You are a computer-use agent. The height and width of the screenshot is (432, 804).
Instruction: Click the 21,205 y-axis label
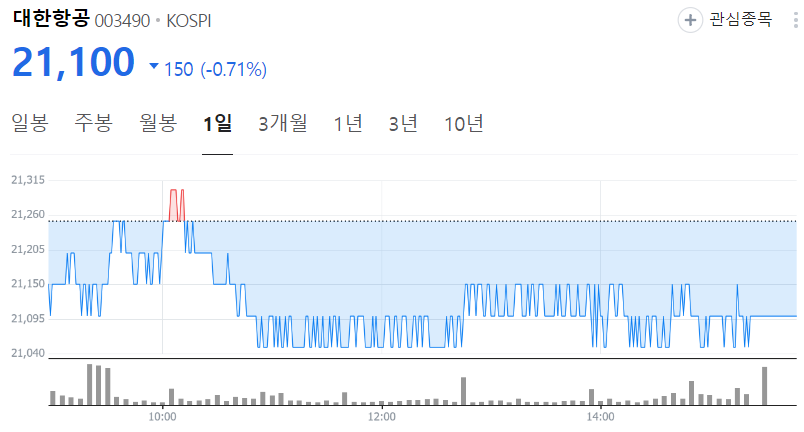tap(28, 250)
